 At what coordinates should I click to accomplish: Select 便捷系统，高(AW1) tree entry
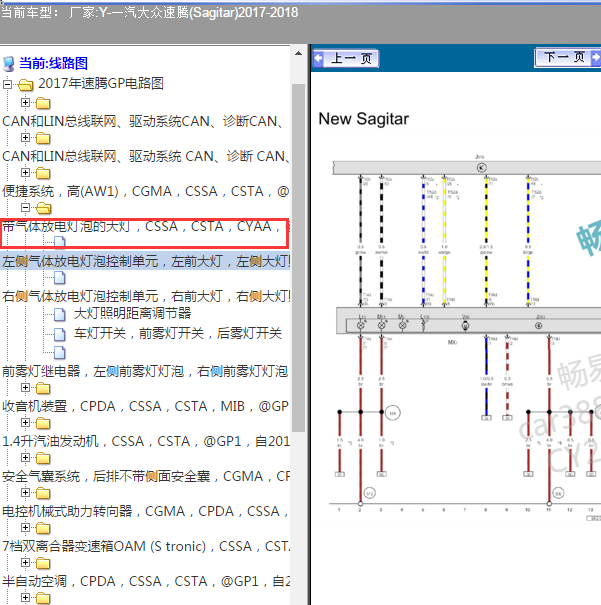(145, 191)
